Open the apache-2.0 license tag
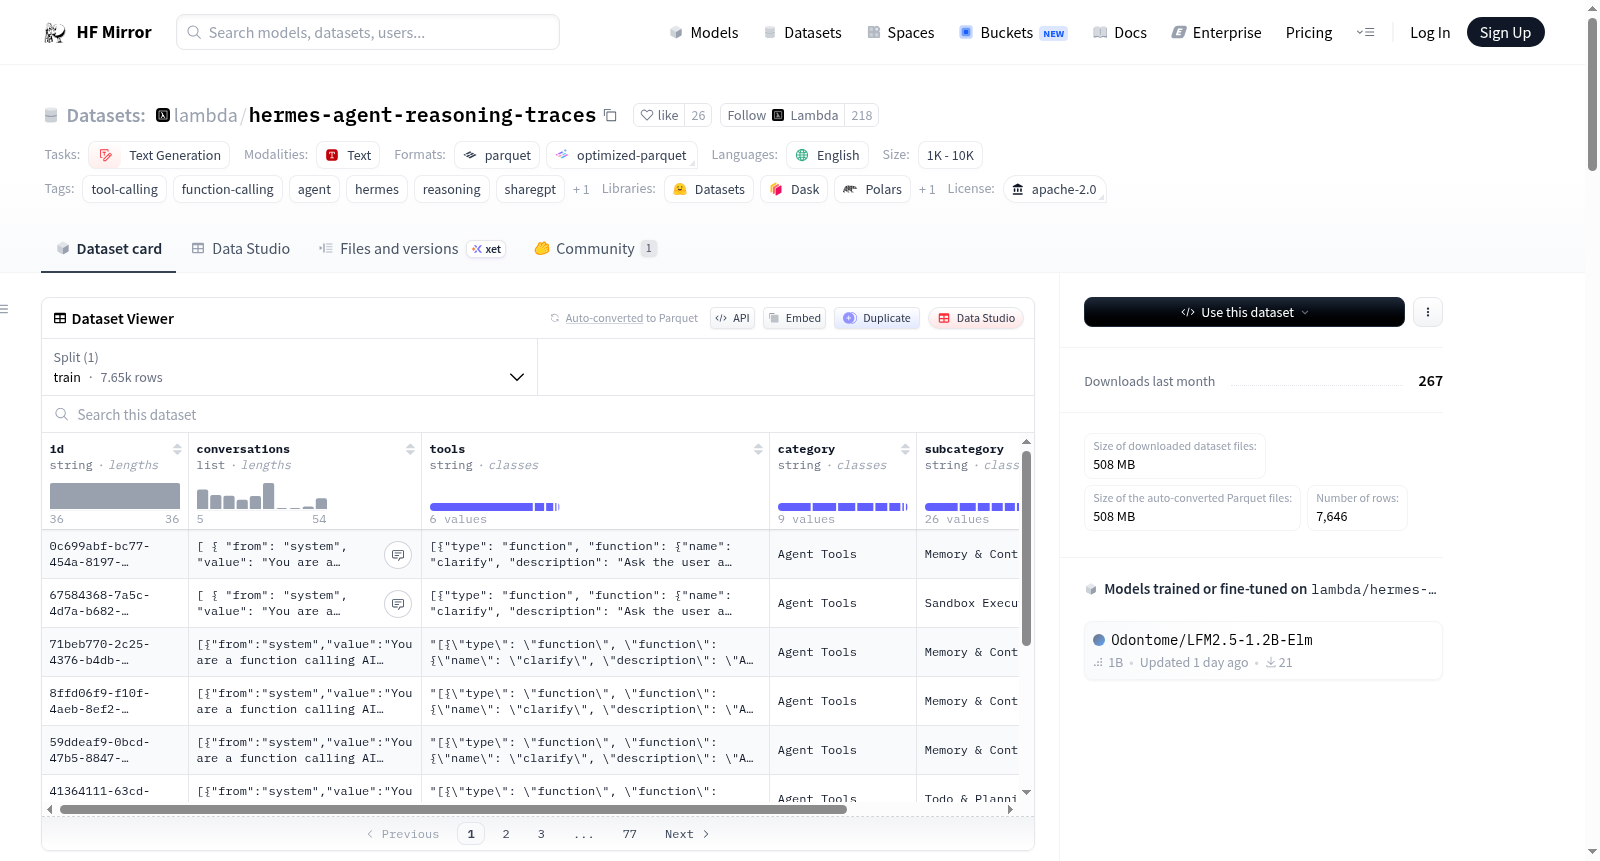 pyautogui.click(x=1054, y=189)
